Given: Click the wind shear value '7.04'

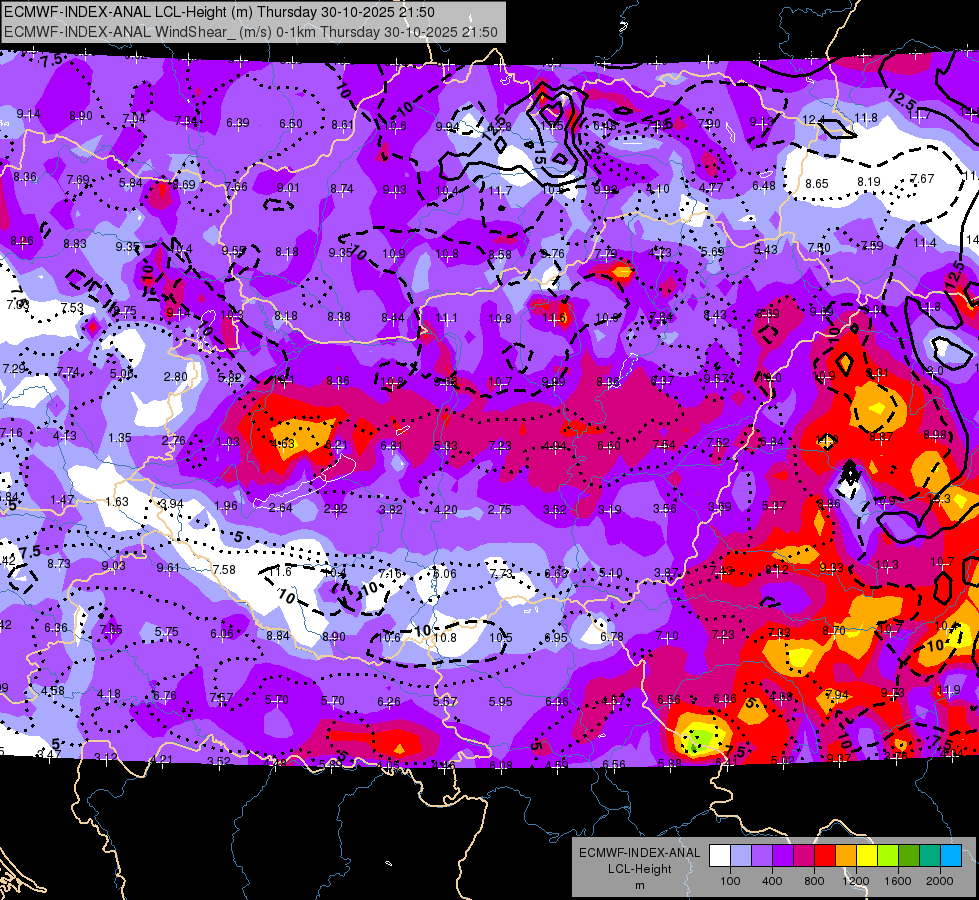Looking at the screenshot, I should [134, 118].
